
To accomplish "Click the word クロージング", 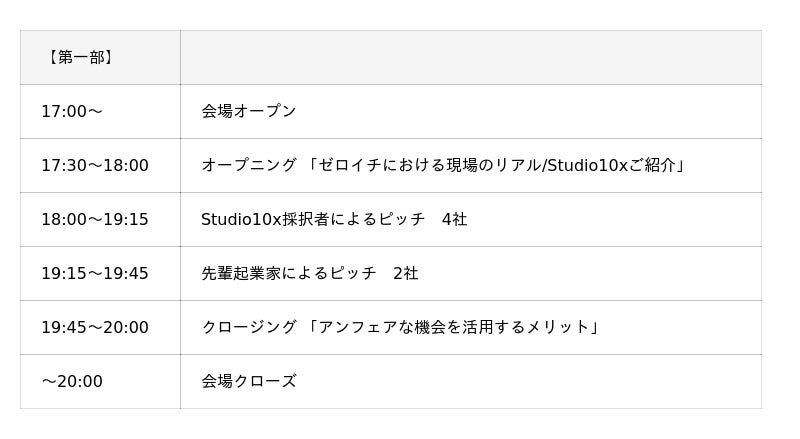I will 249,327.
